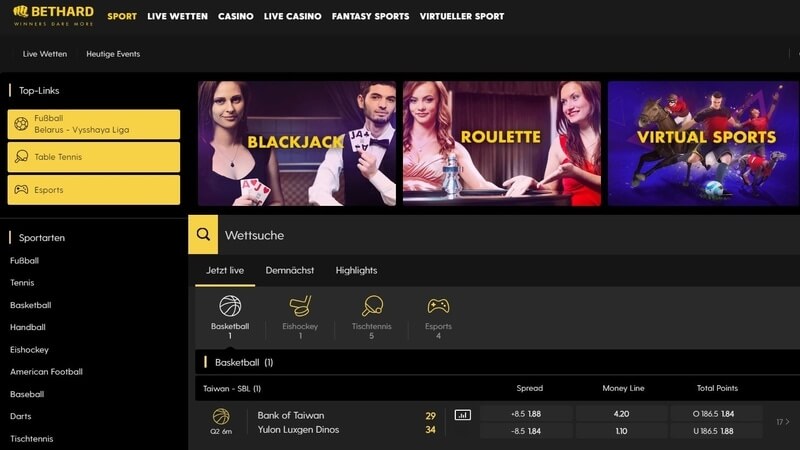800x450 pixels.
Task: Click the Esports gamepad icon in Top-Links
Action: coord(21,190)
